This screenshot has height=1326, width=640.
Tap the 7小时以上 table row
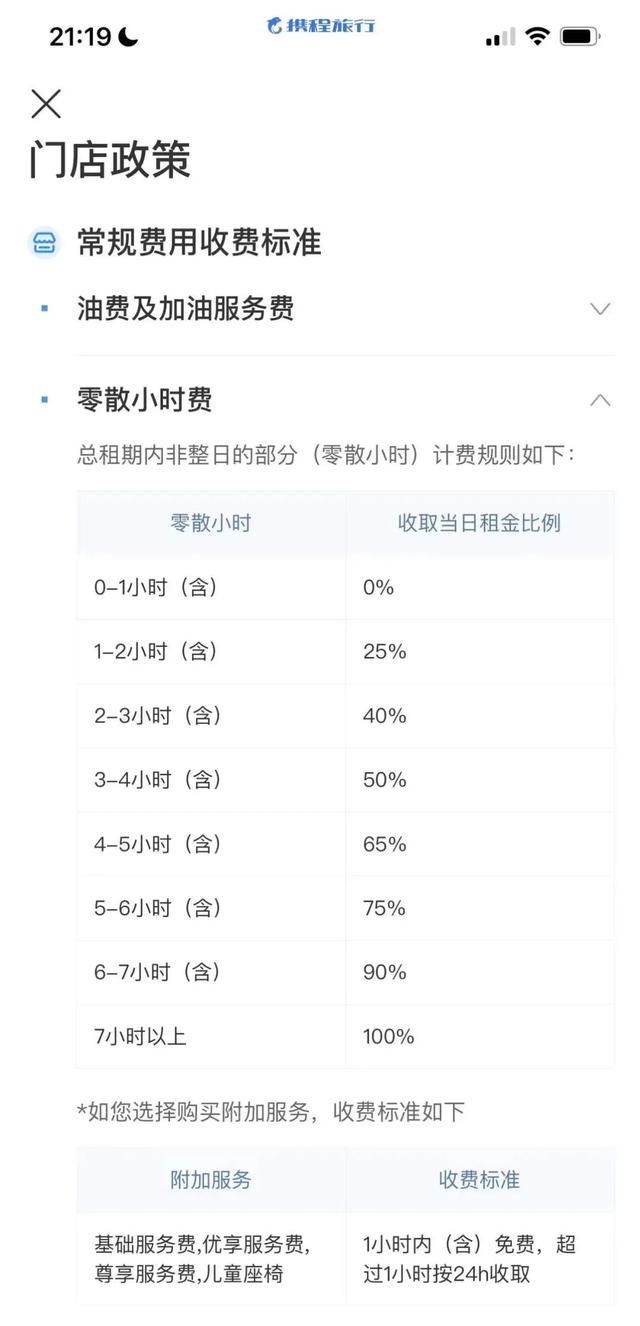[345, 1036]
